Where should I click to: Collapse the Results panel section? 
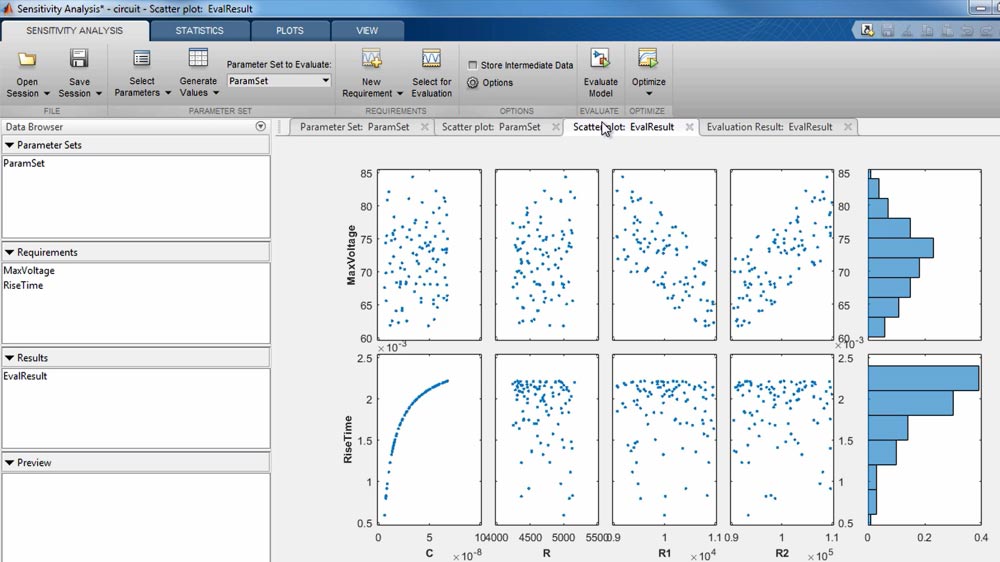[10, 358]
